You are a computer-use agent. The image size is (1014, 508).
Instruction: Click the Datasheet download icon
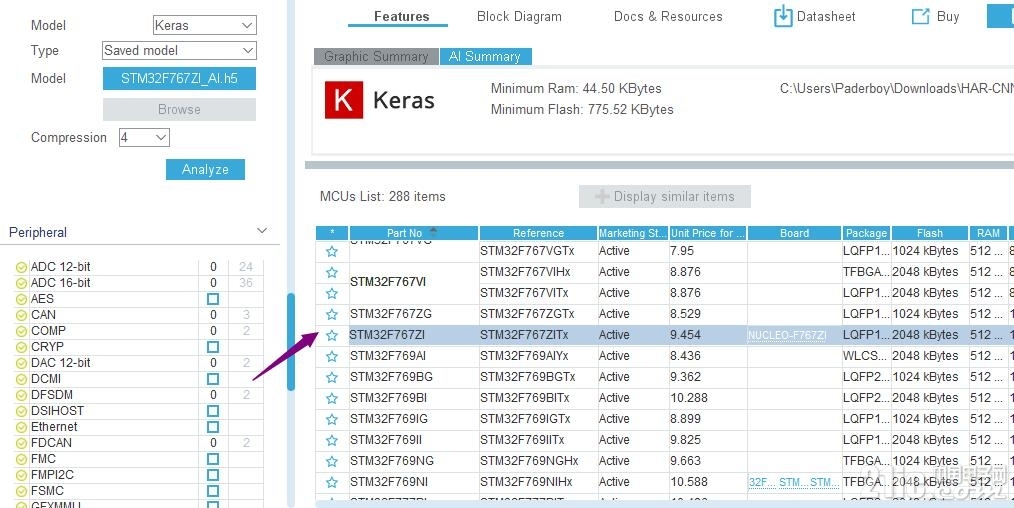click(x=782, y=16)
